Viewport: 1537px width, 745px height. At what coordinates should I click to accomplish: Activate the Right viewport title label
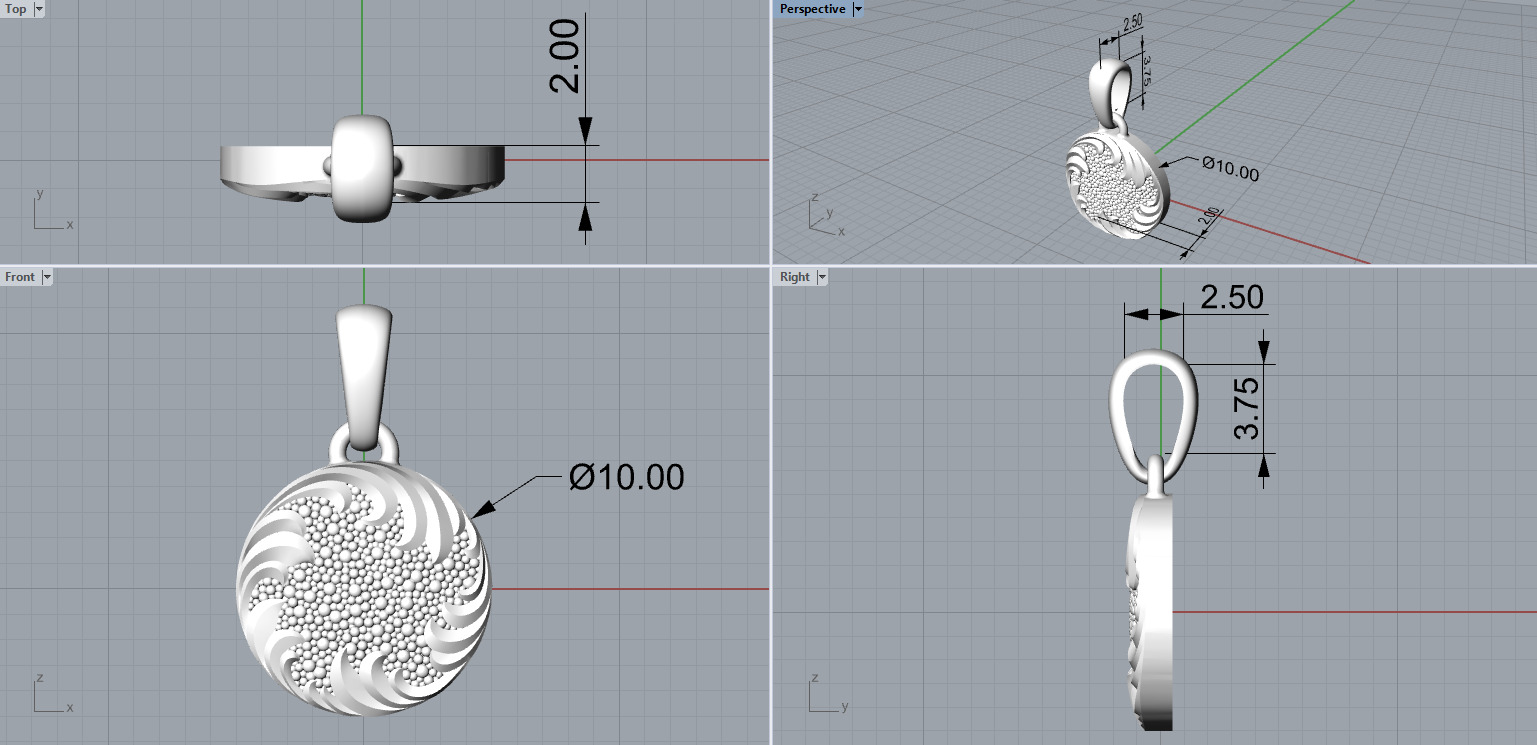(795, 277)
